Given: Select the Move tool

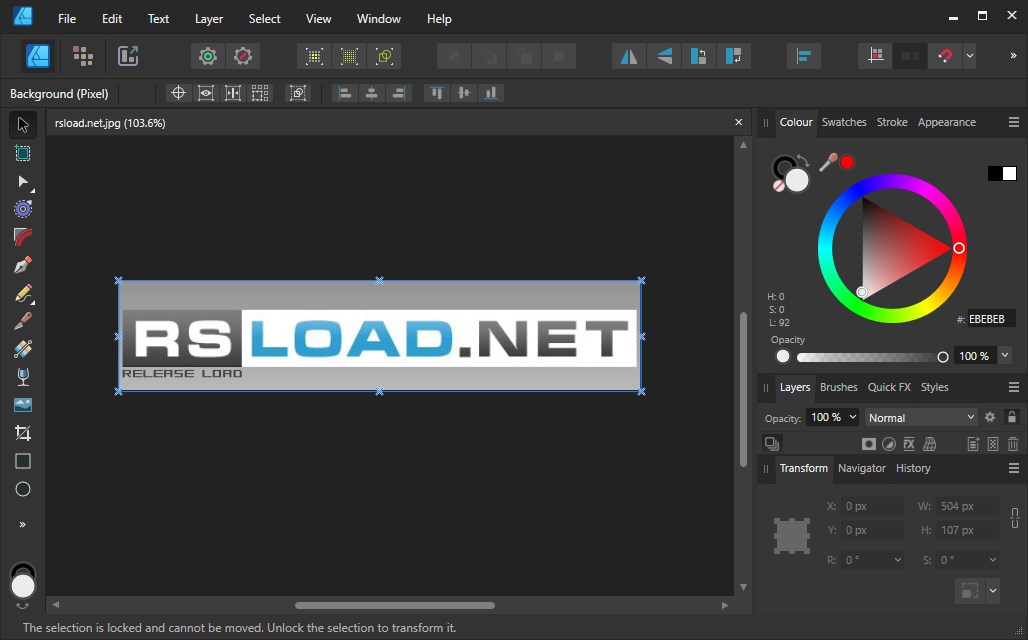Looking at the screenshot, I should pyautogui.click(x=22, y=124).
